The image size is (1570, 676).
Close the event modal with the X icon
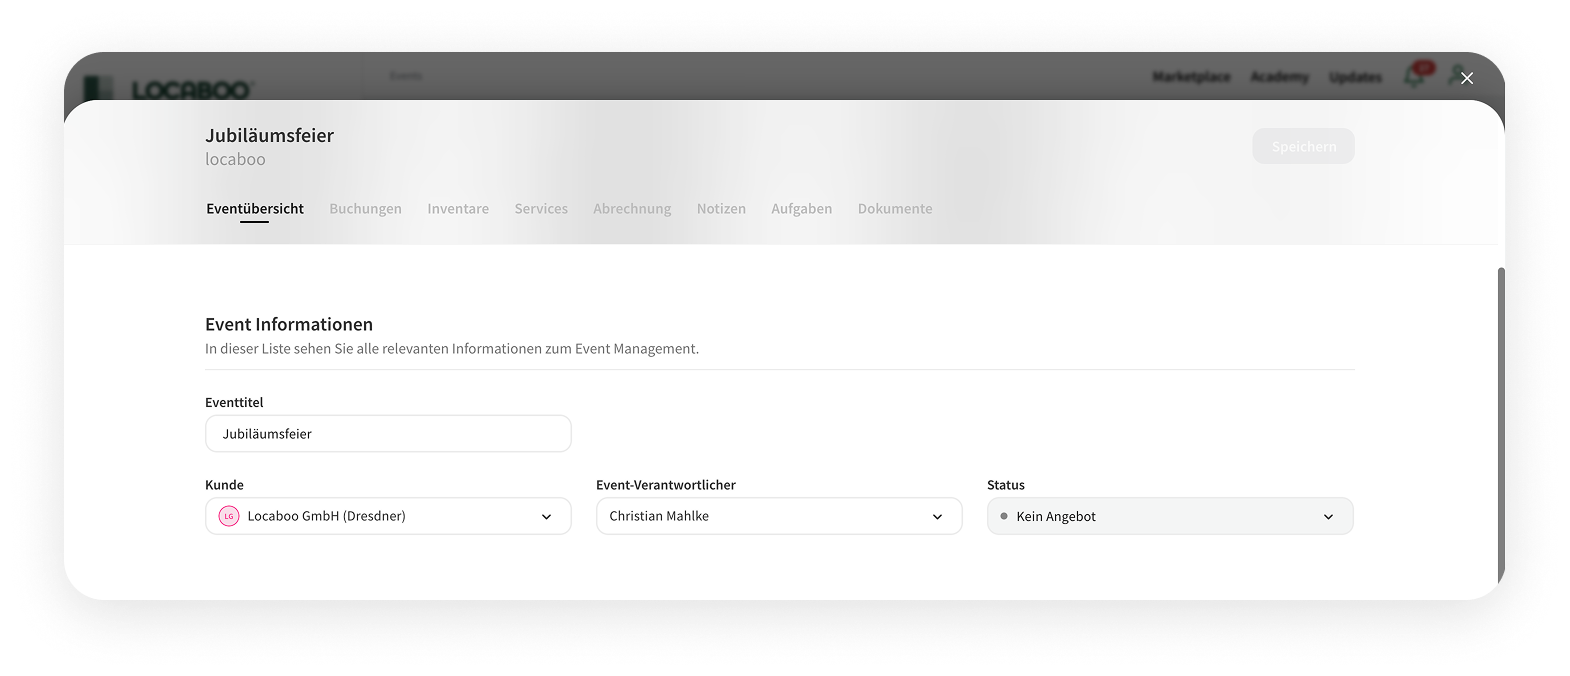coord(1466,78)
